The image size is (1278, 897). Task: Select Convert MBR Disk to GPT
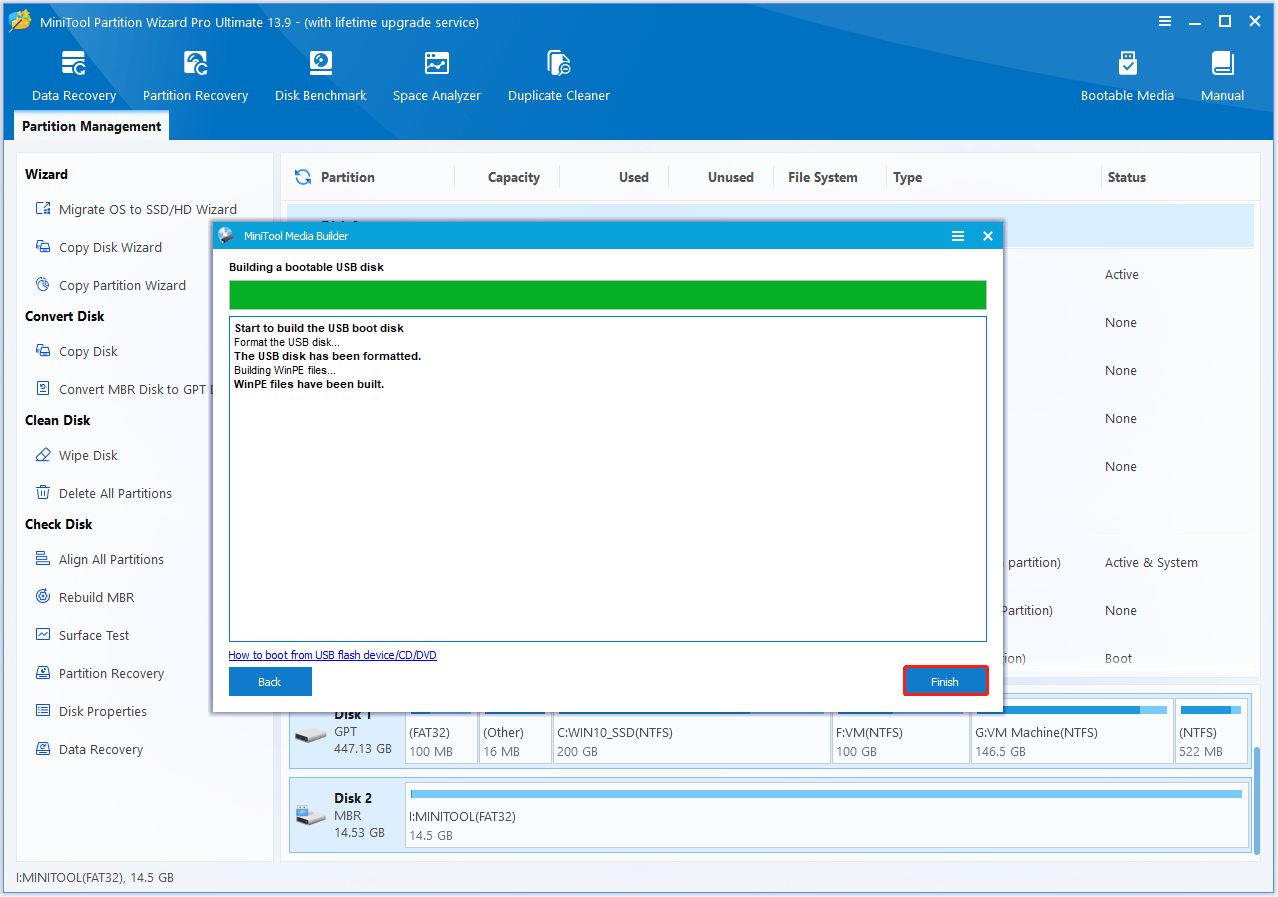(x=124, y=389)
